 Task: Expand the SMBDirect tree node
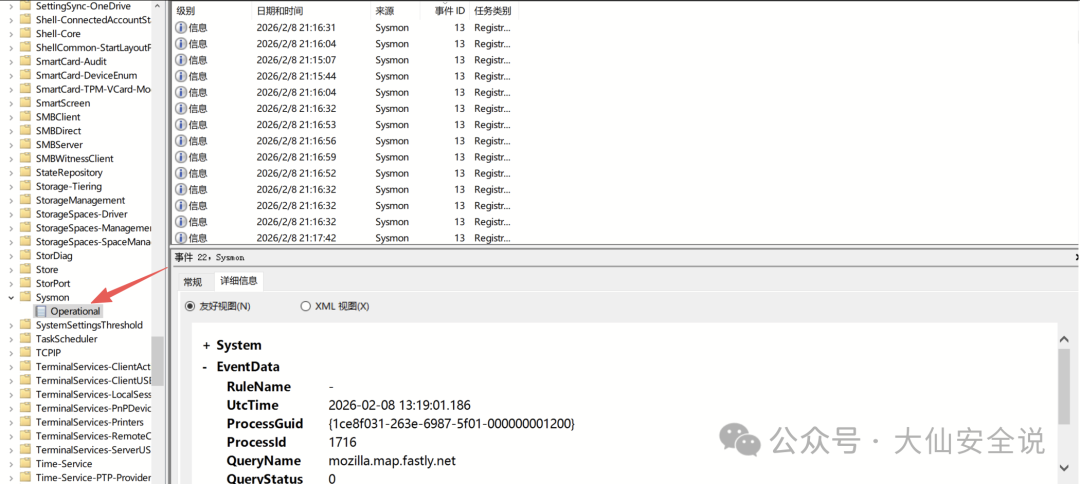click(x=10, y=131)
